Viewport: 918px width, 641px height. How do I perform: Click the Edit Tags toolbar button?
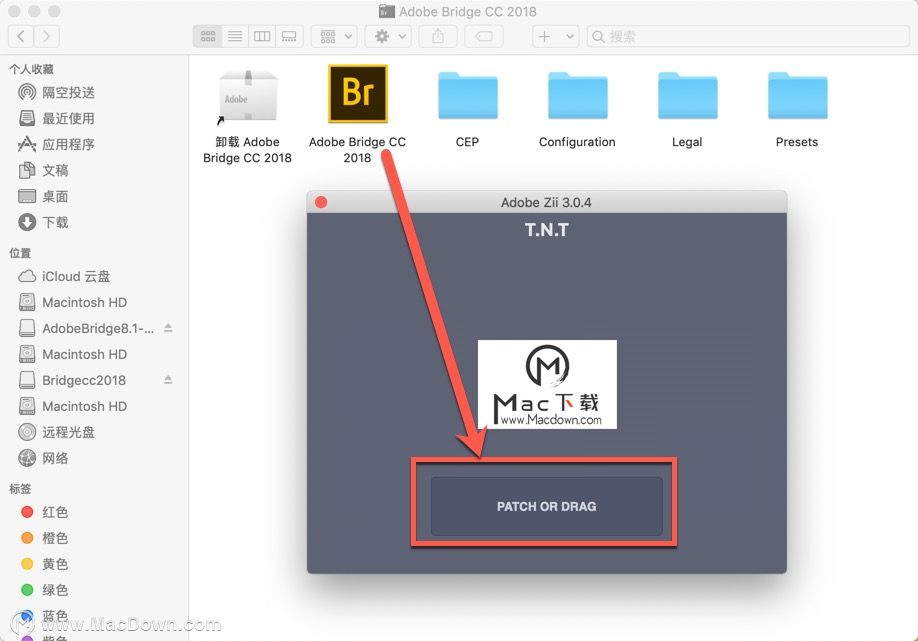[x=484, y=36]
